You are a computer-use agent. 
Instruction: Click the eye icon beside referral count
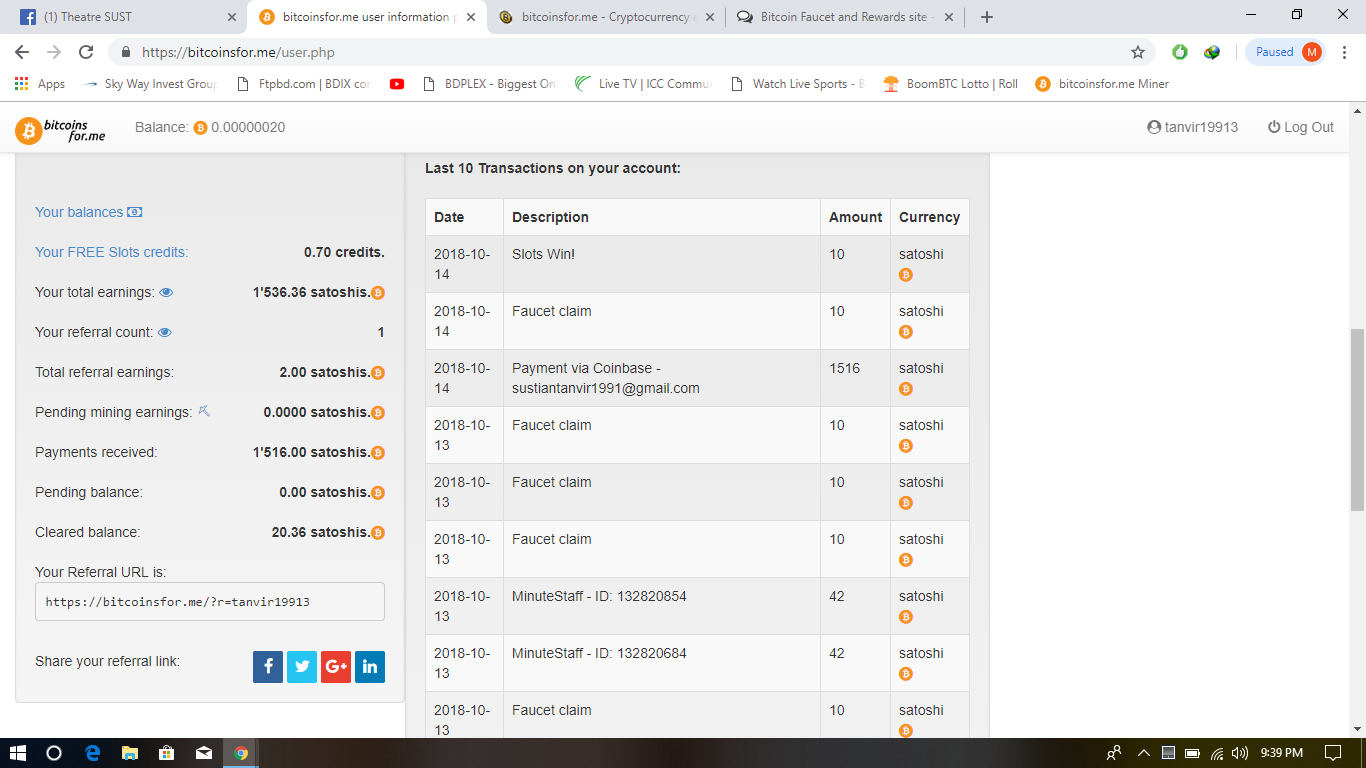click(x=165, y=332)
